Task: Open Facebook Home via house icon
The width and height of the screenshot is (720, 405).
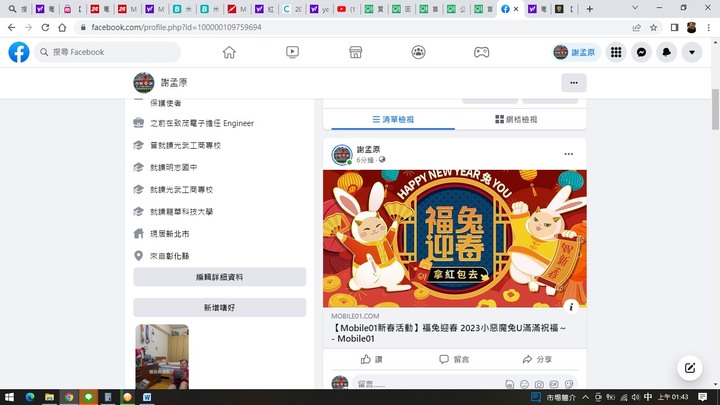Action: click(229, 52)
